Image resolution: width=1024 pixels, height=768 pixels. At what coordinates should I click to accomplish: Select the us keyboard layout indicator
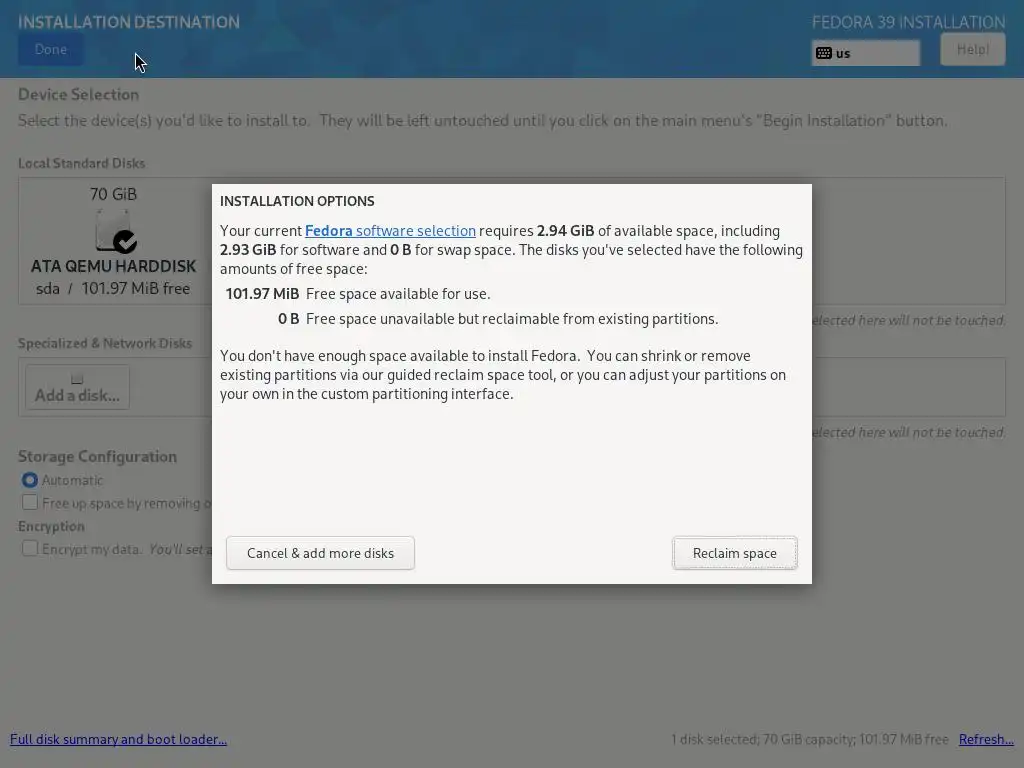tap(865, 53)
